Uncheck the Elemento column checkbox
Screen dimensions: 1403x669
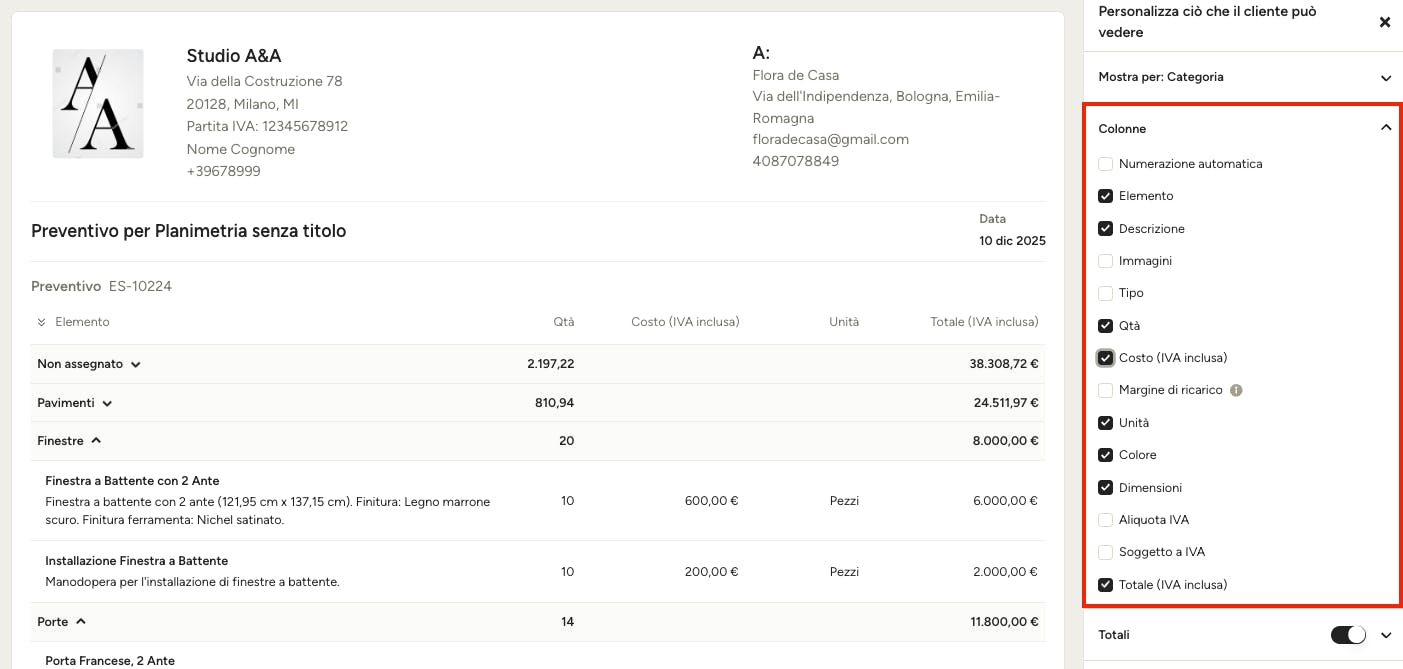coord(1105,196)
